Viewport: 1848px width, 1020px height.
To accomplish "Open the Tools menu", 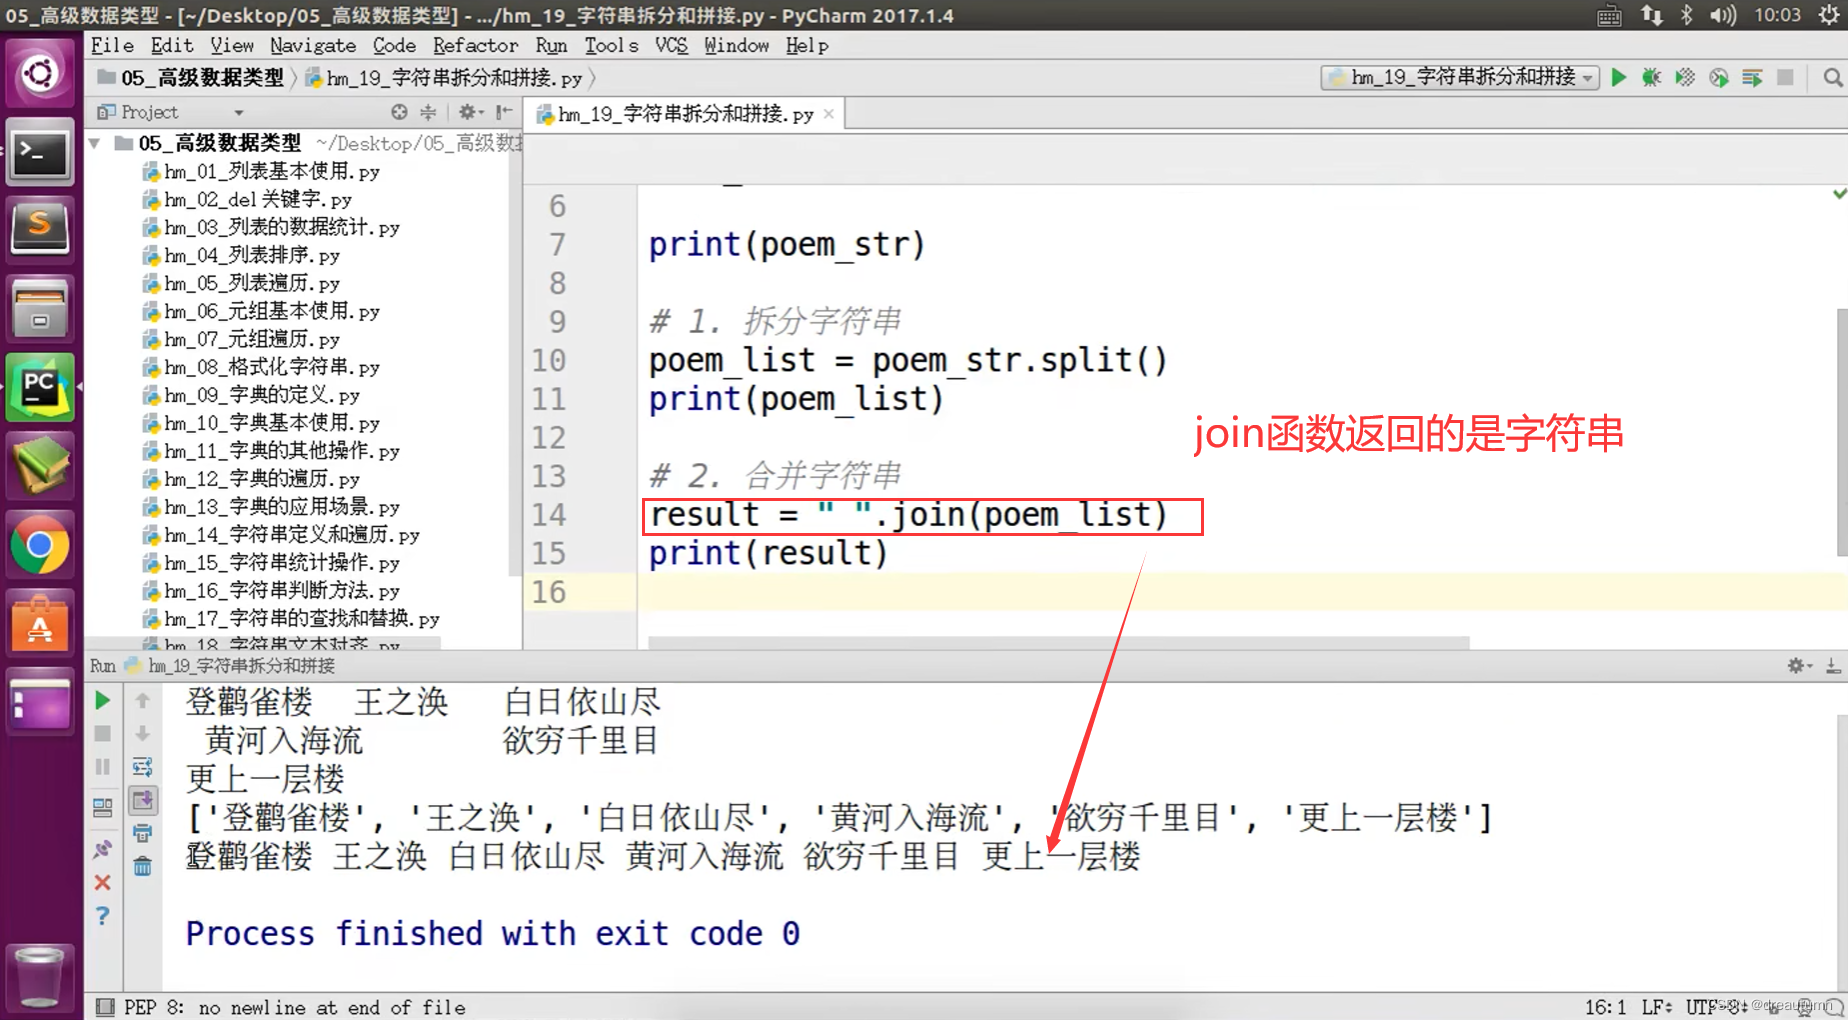I will [611, 46].
